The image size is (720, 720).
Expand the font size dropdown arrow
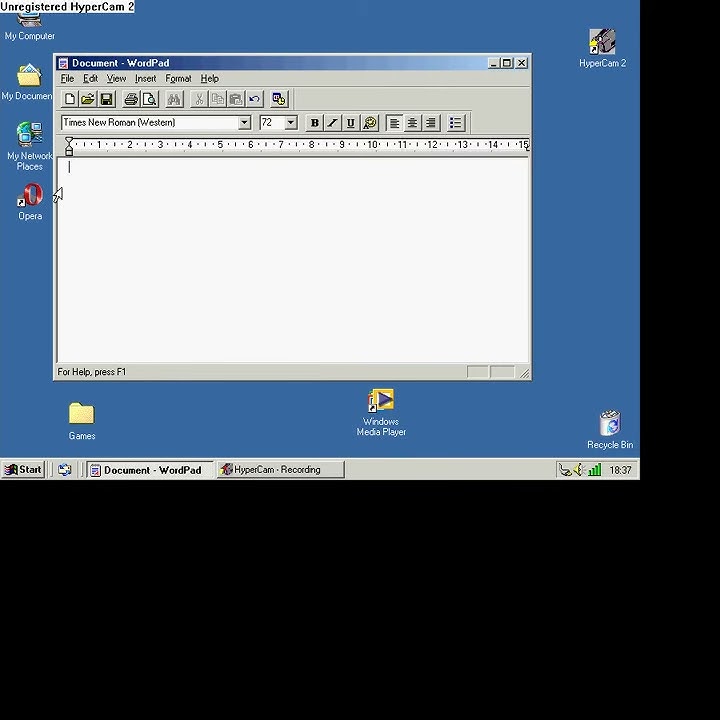pyautogui.click(x=291, y=123)
